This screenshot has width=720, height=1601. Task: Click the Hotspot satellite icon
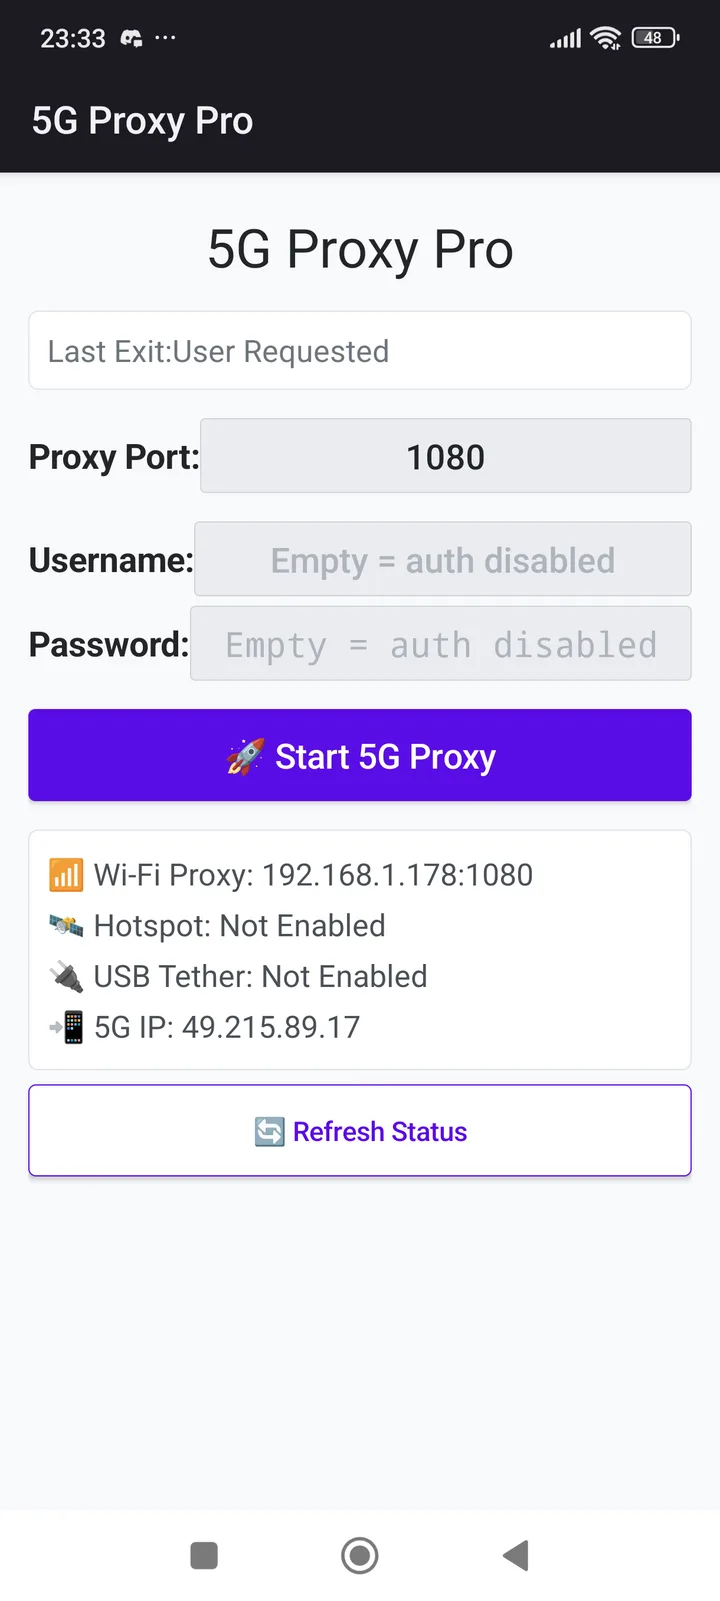(66, 926)
